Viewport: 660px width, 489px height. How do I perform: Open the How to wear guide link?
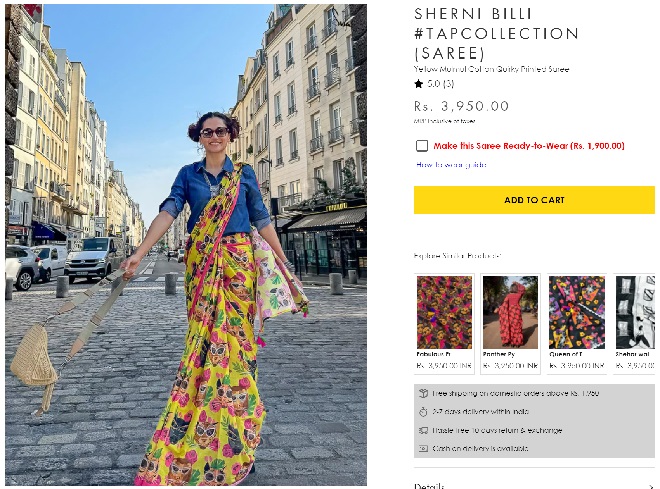tap(451, 164)
